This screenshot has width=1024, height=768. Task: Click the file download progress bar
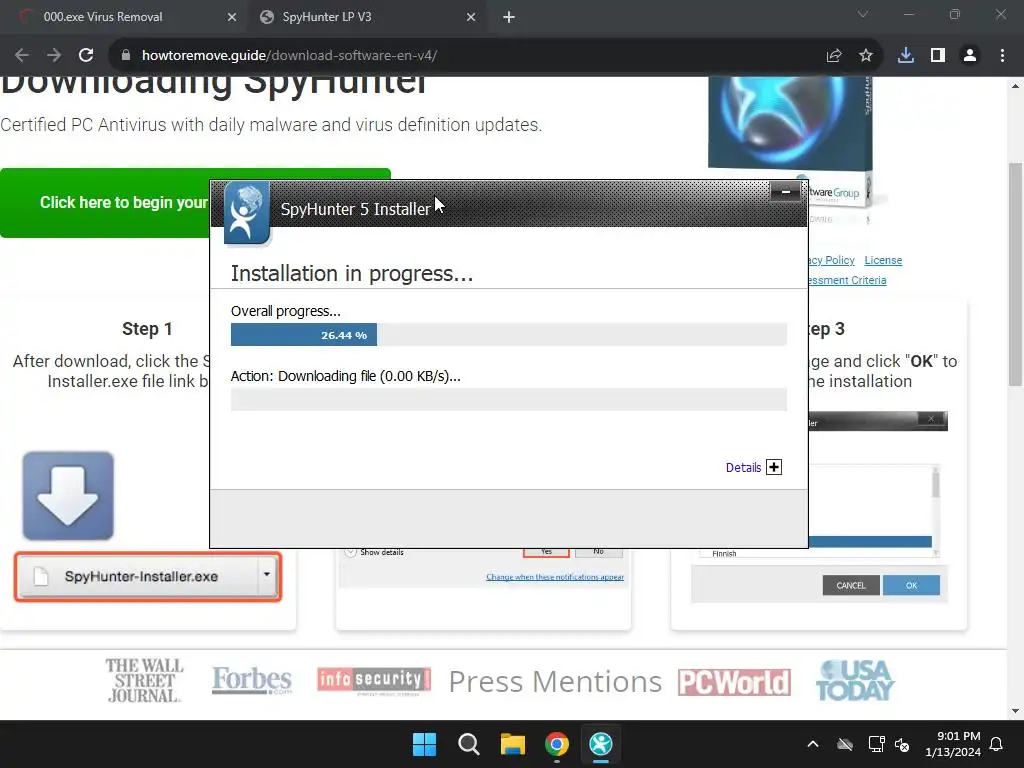(509, 399)
